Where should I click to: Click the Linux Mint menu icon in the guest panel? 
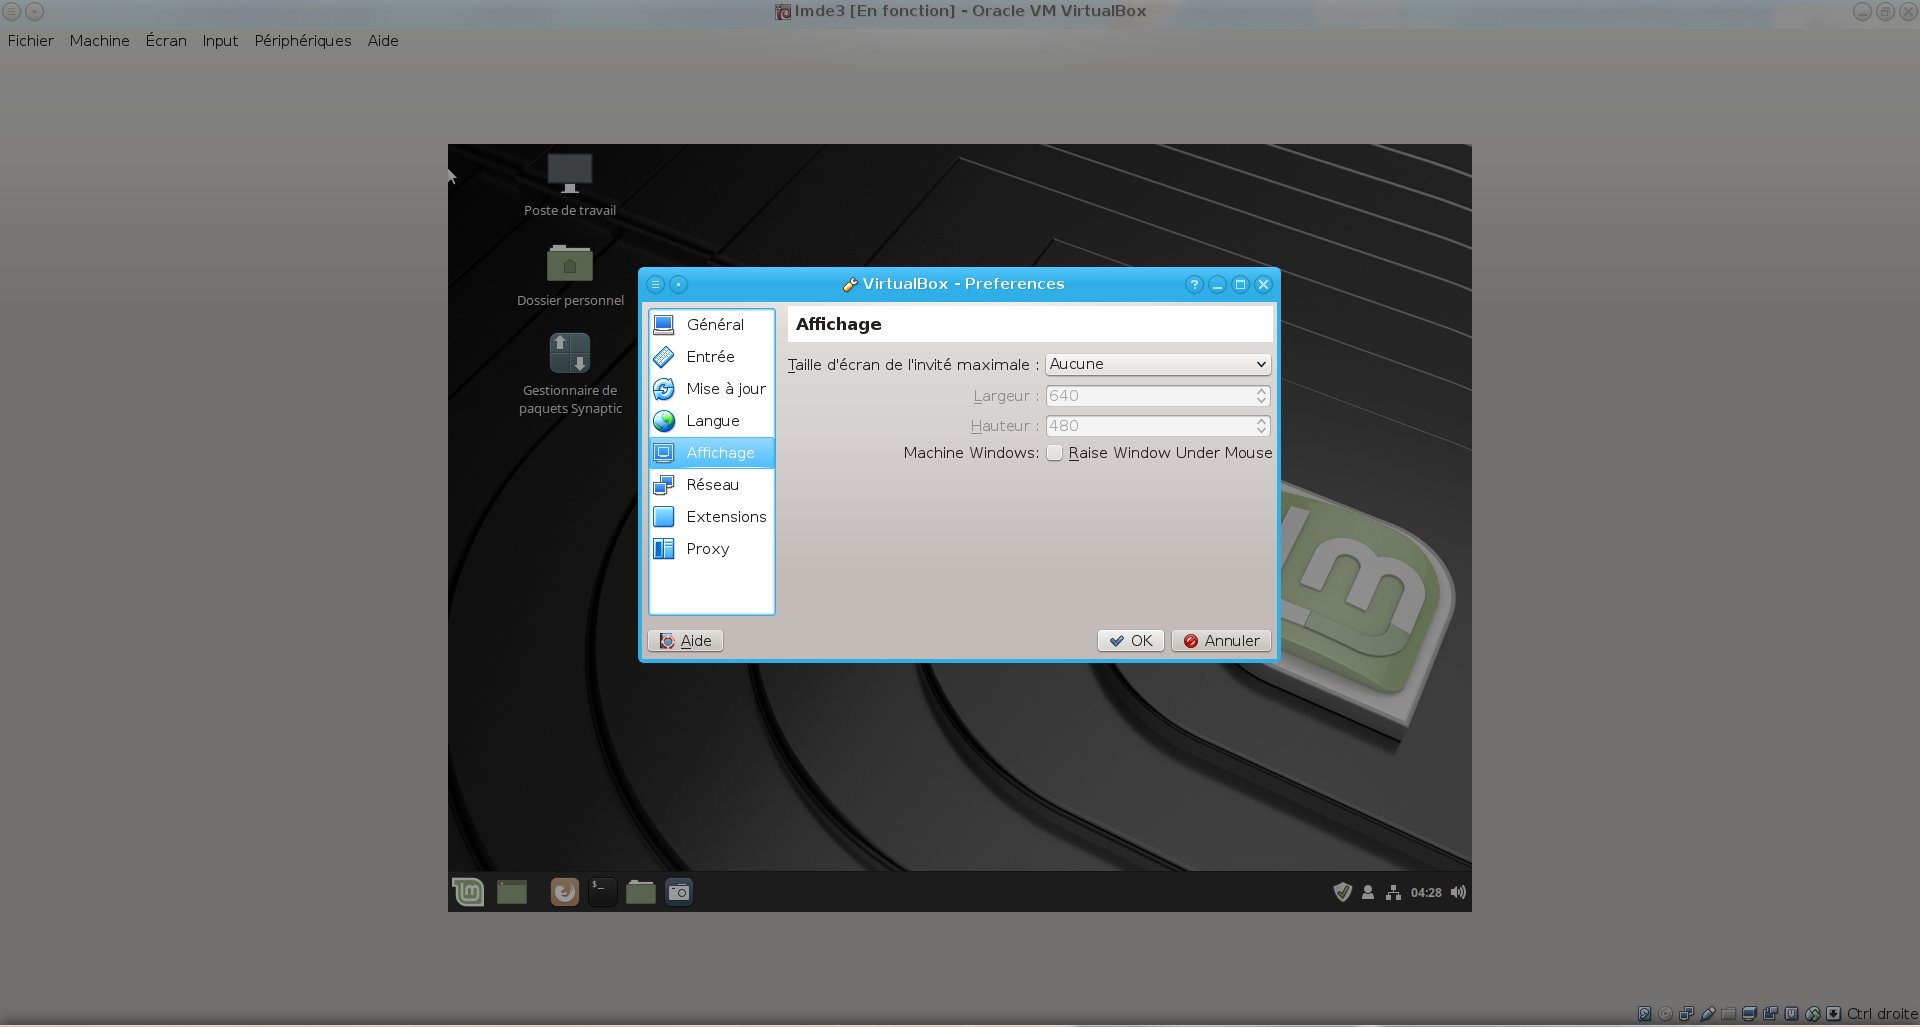tap(468, 891)
